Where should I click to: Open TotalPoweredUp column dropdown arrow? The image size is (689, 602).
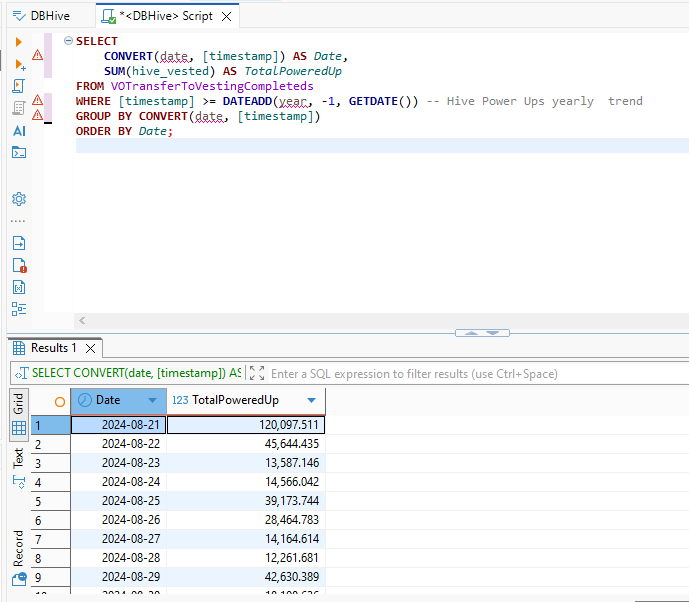click(312, 400)
